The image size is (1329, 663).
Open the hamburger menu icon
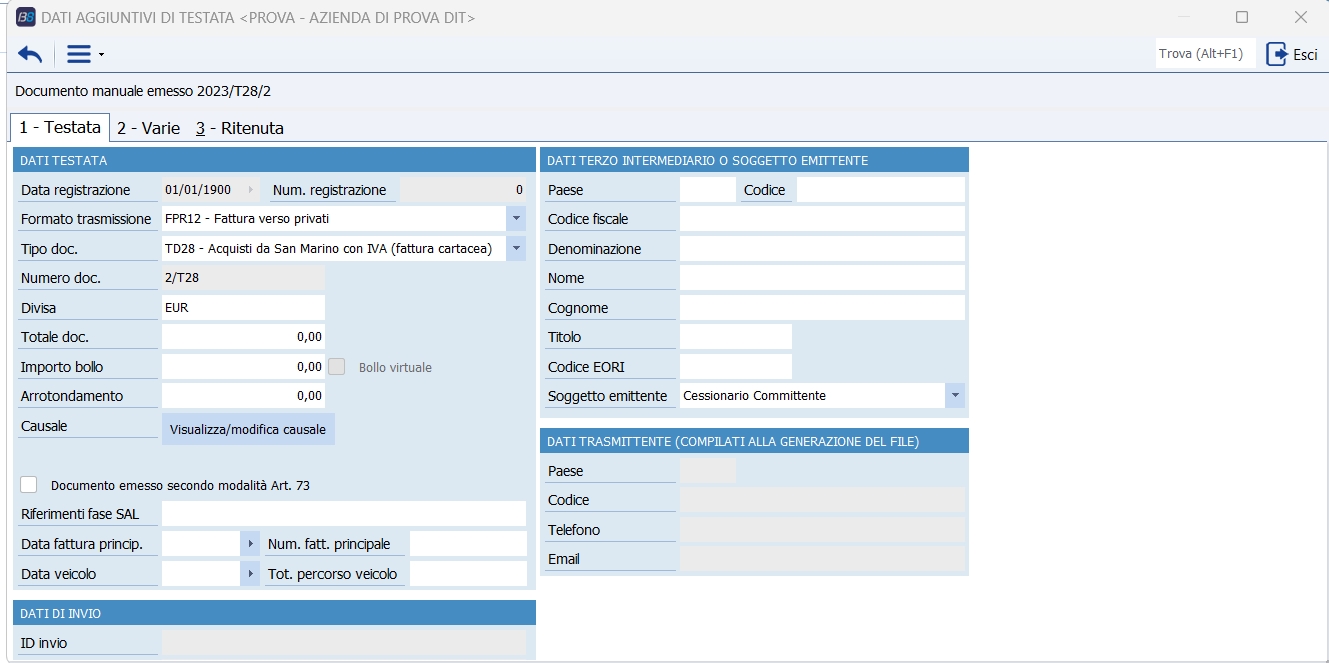79,54
